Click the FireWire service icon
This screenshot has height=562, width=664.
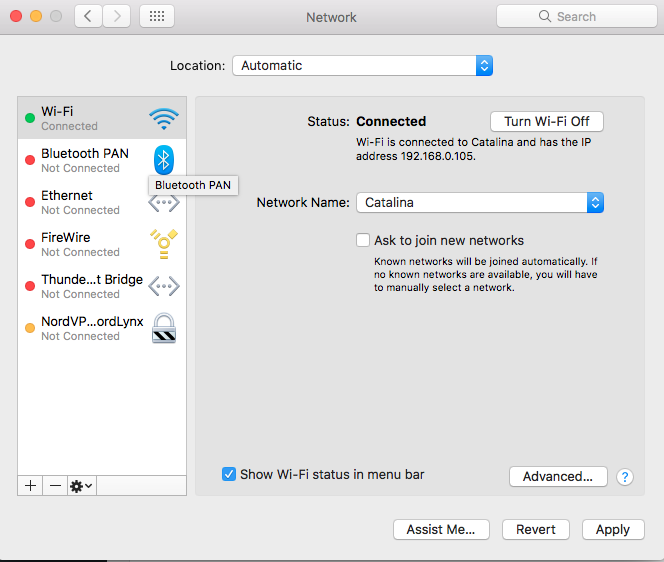point(163,244)
